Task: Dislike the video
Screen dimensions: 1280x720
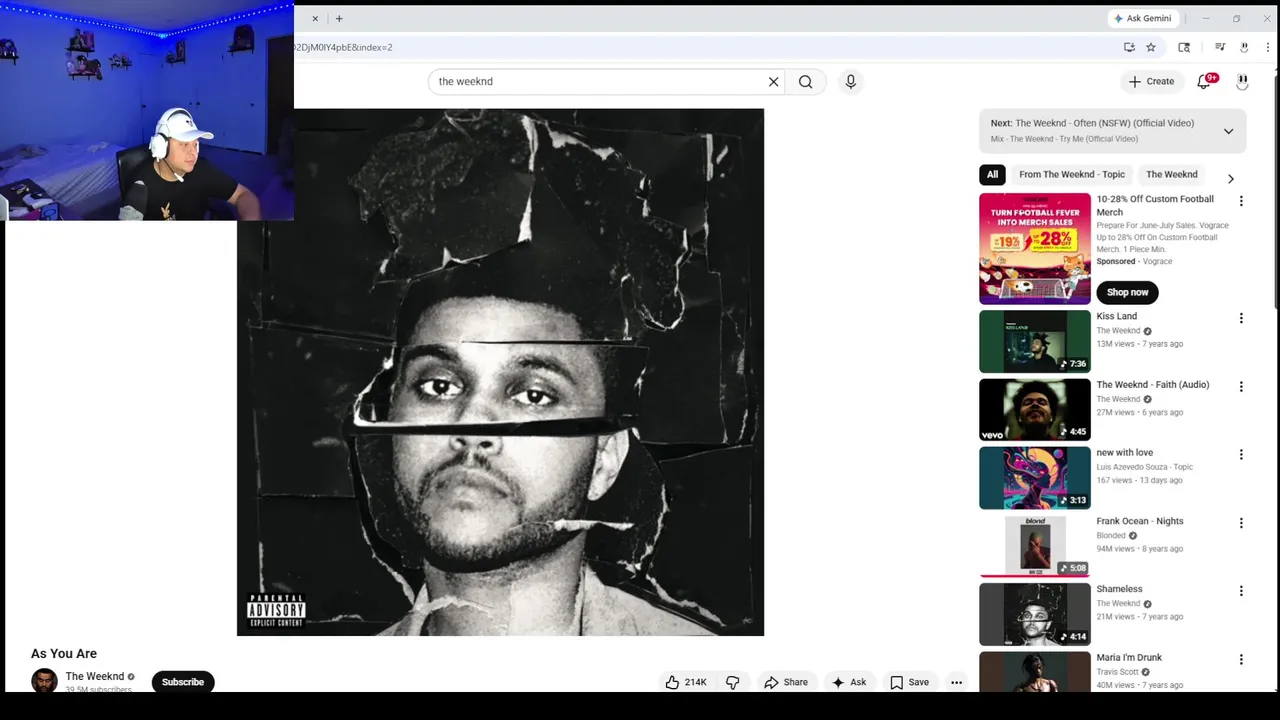Action: 733,682
